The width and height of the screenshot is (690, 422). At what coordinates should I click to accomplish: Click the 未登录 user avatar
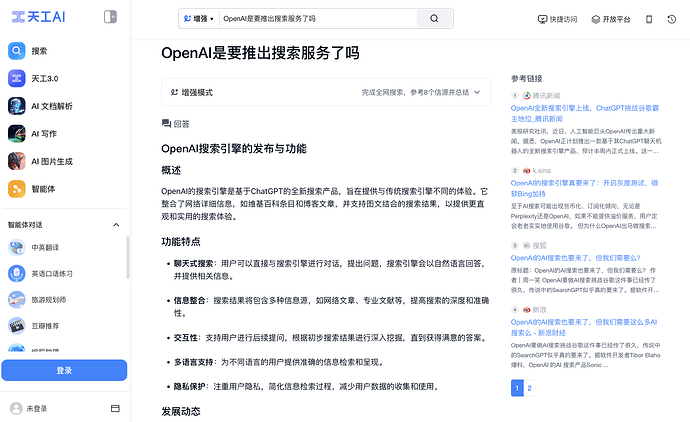click(x=16, y=408)
